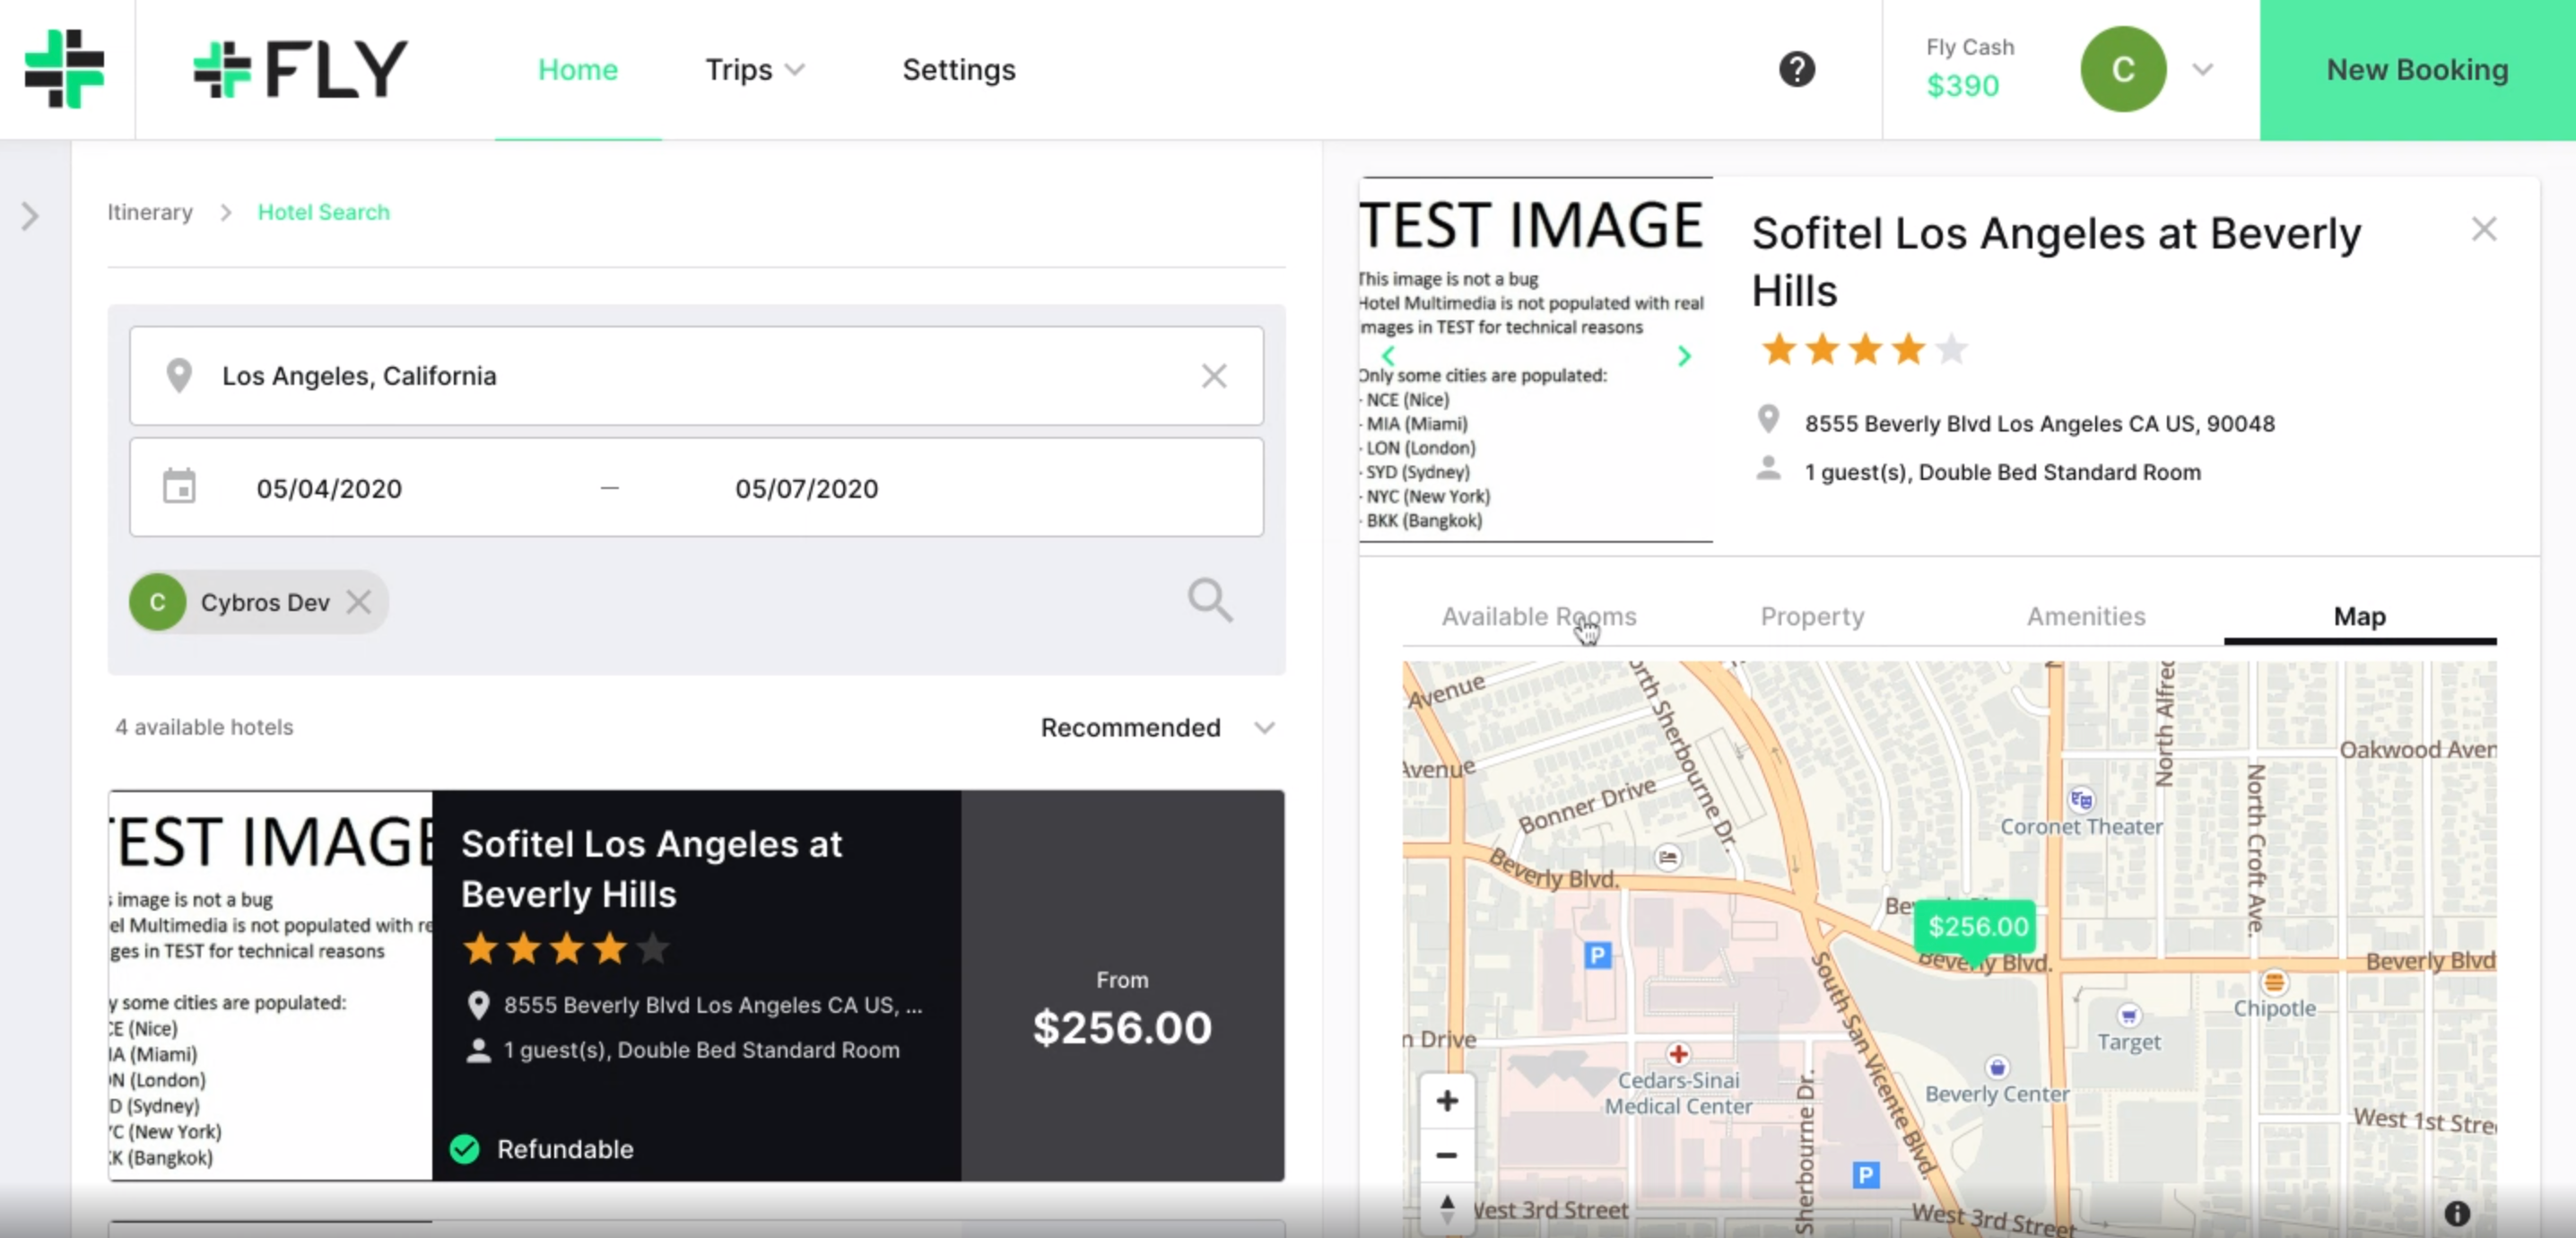The width and height of the screenshot is (2576, 1238).
Task: Click the hotel bed marker on map
Action: tap(1667, 858)
